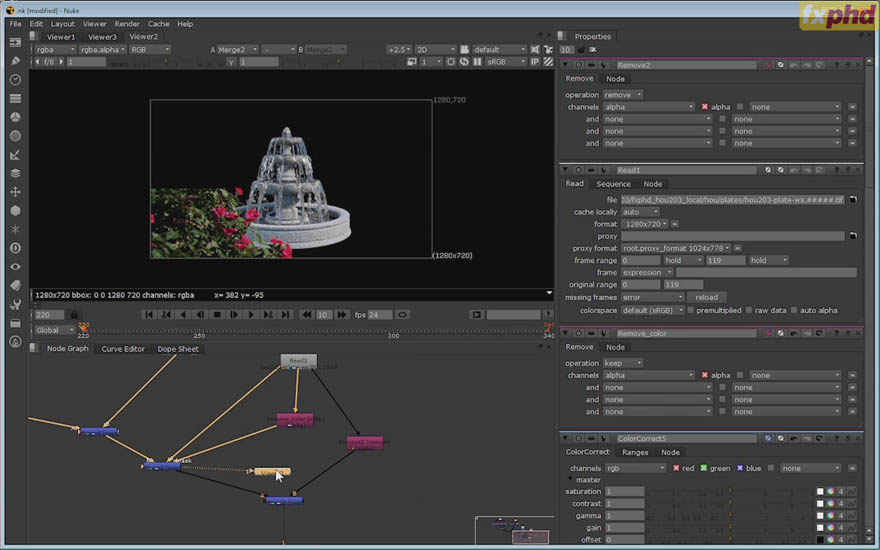Open the Transform nodes move icon
The image size is (880, 550).
click(15, 192)
